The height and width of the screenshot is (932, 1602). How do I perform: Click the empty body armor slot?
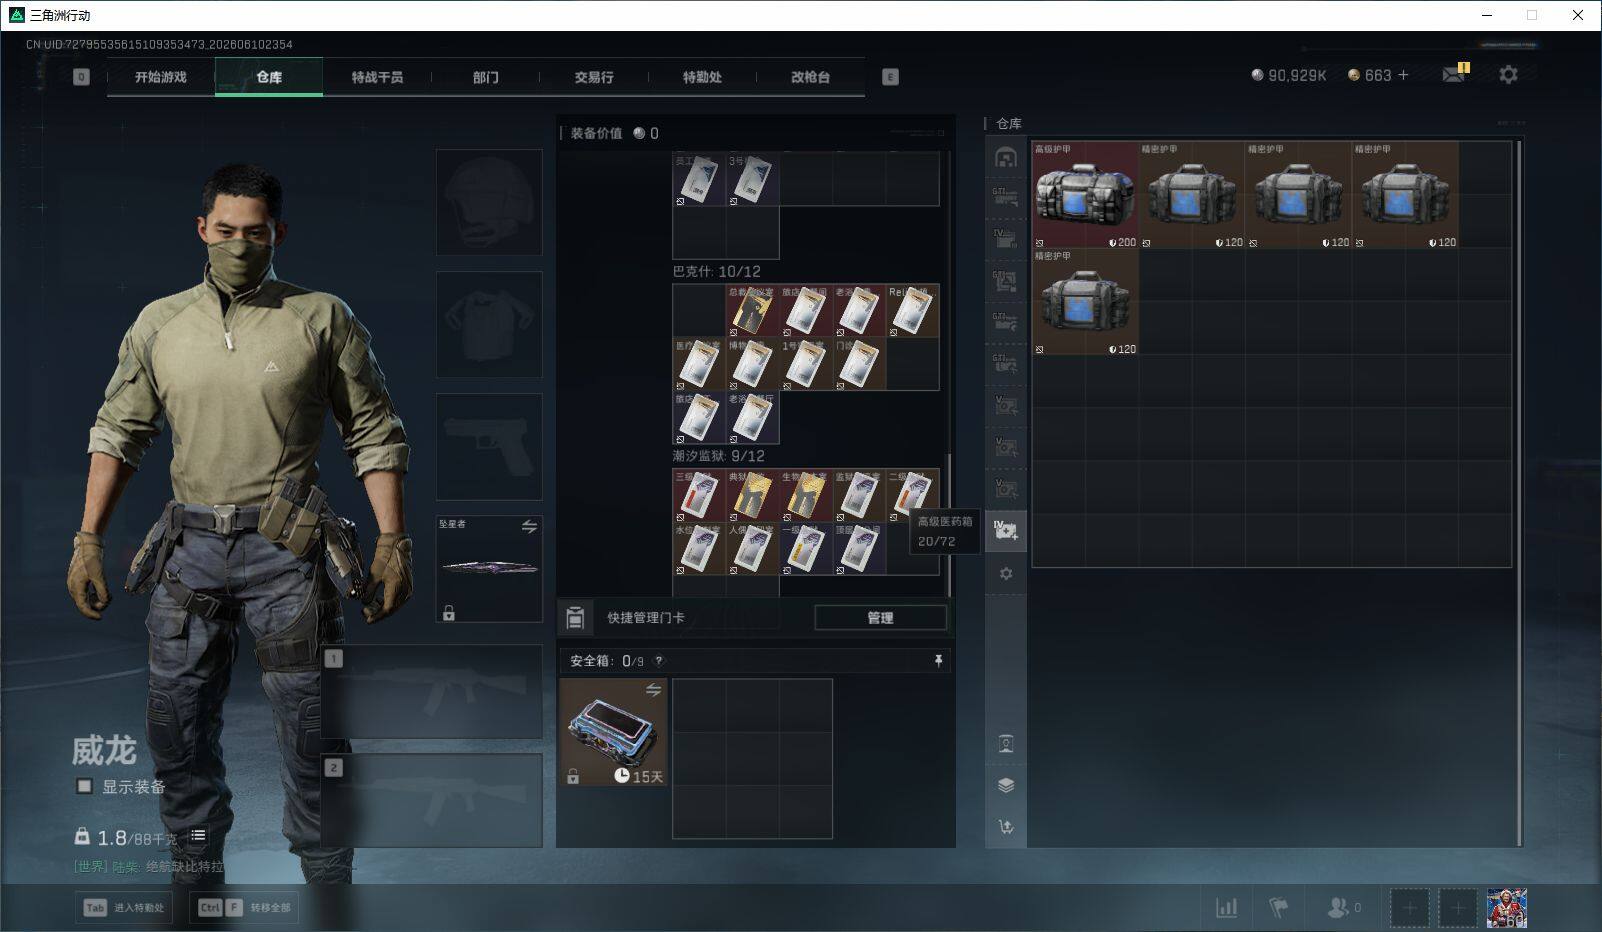[489, 324]
